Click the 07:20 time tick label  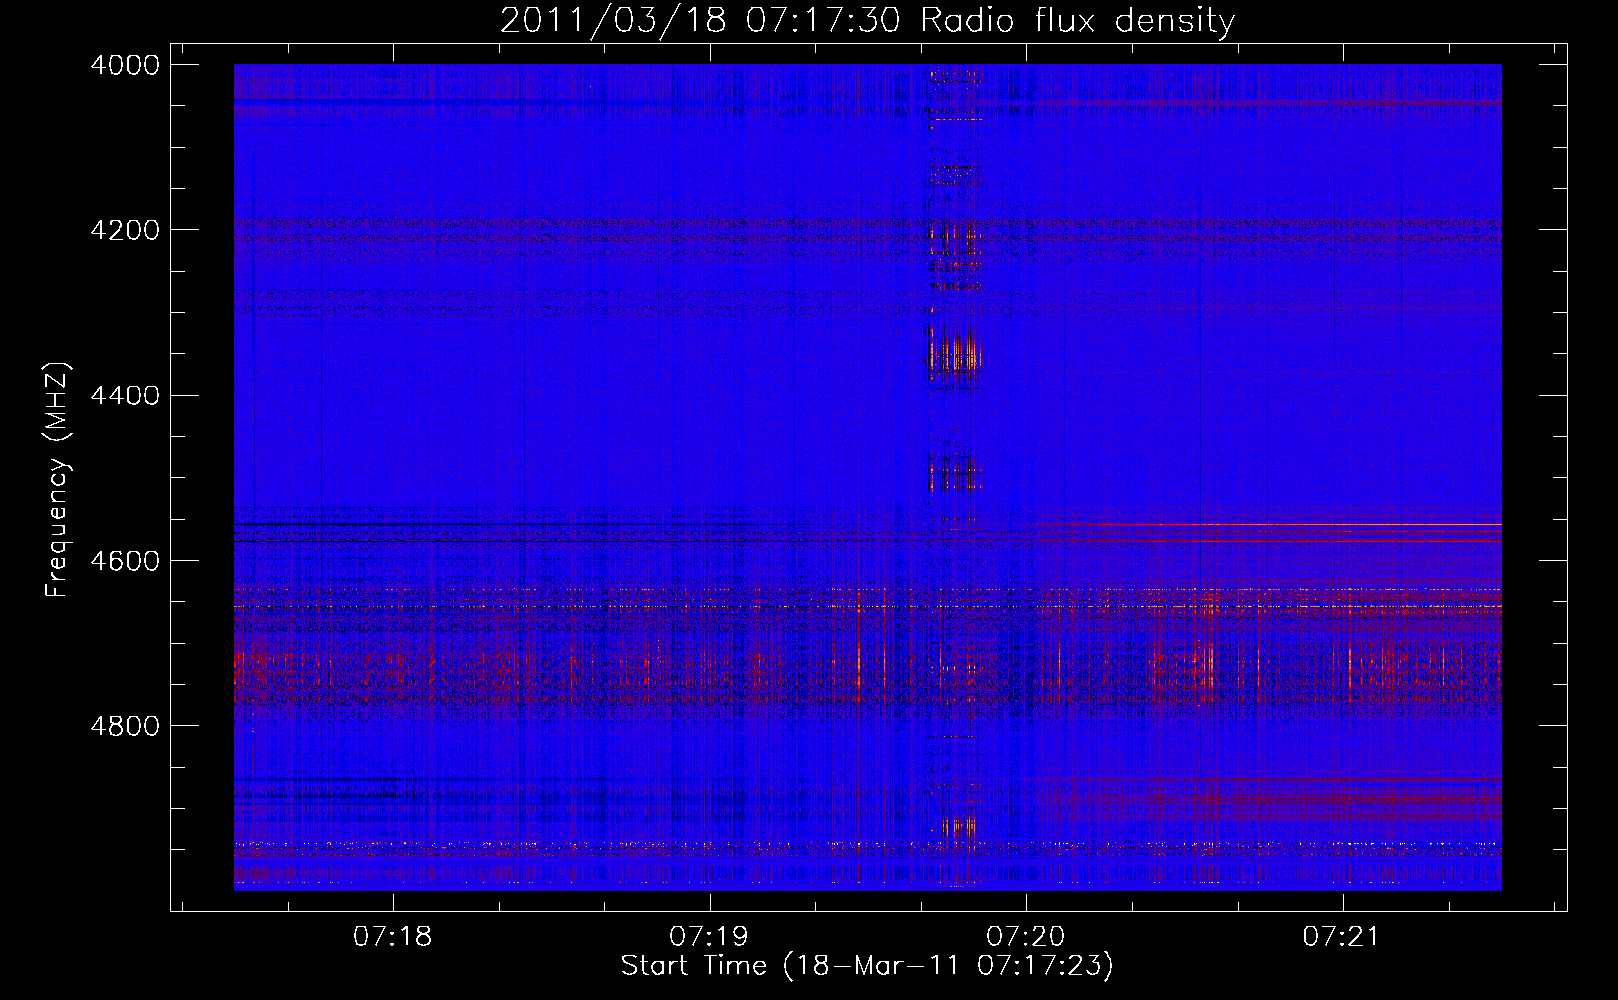click(1026, 937)
